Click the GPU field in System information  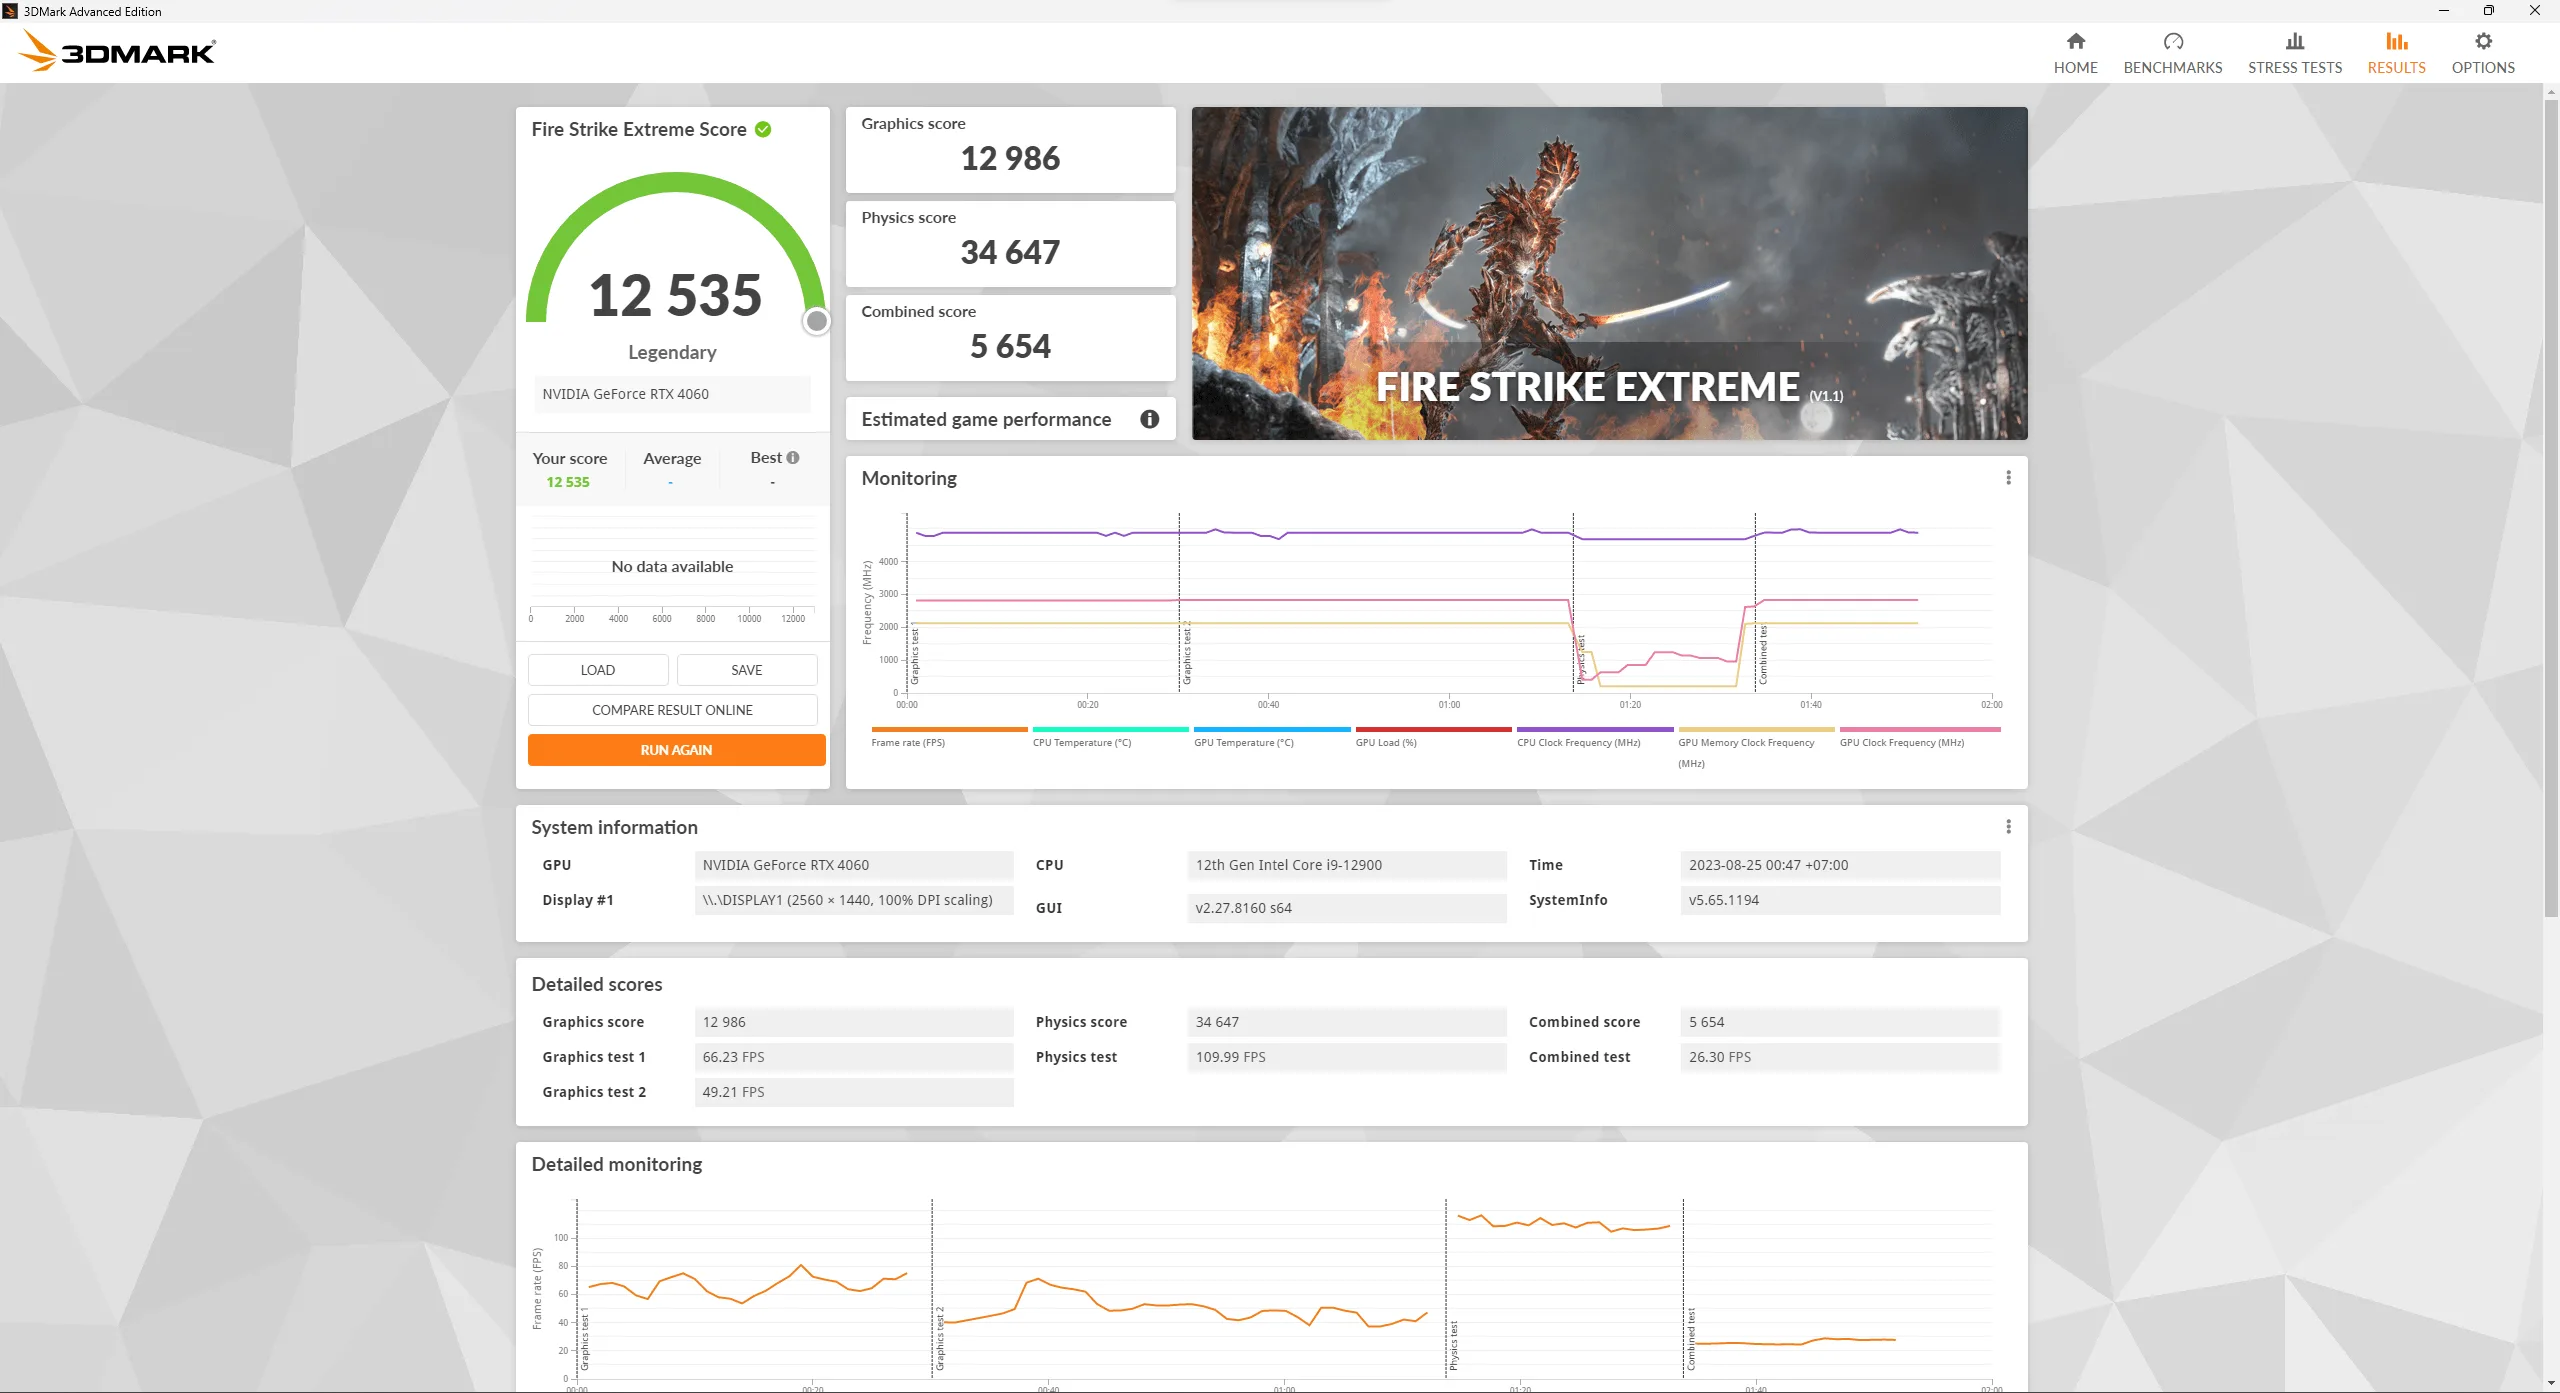pos(854,865)
